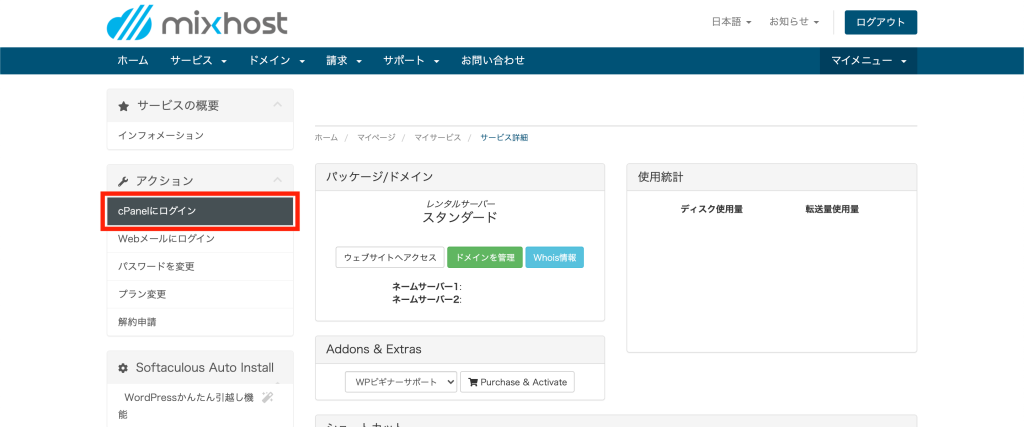Go to ホーム in the navigation bar
The image size is (1024, 427).
click(x=133, y=61)
